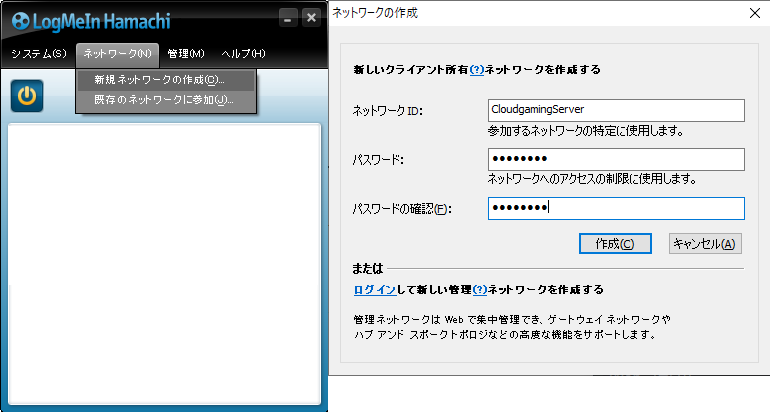This screenshot has width=770, height=412.
Task: Follow the ログイン link
Action: pos(375,290)
